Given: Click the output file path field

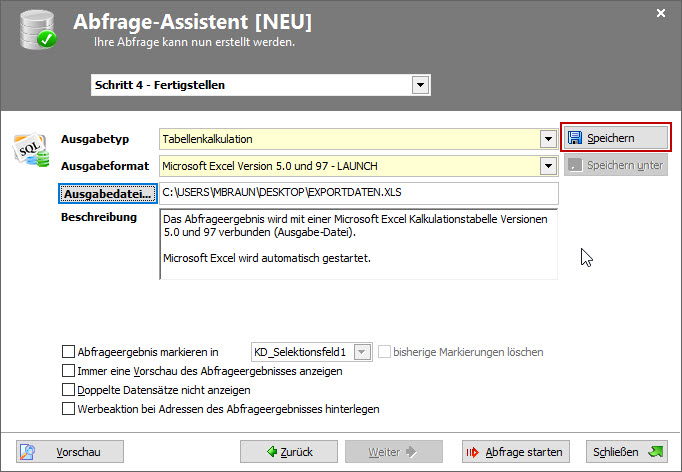Looking at the screenshot, I should tap(358, 193).
